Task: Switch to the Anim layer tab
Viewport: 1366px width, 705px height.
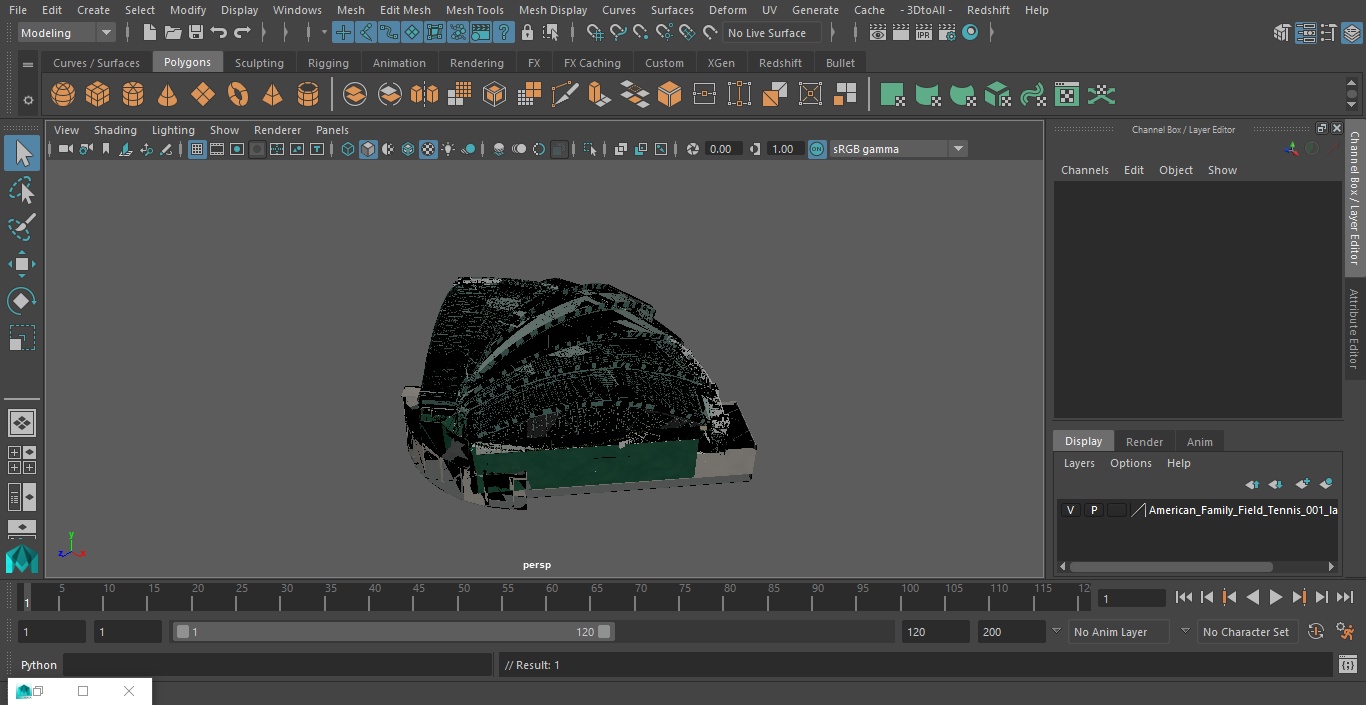Action: coord(1199,441)
